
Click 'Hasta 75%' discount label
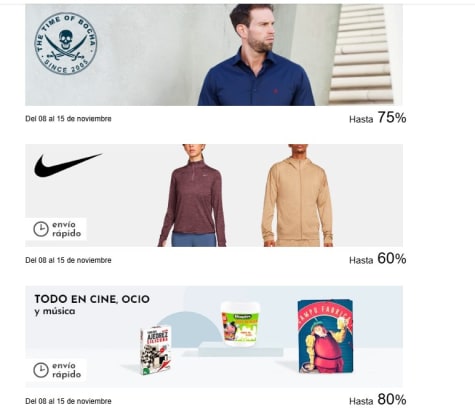click(378, 118)
